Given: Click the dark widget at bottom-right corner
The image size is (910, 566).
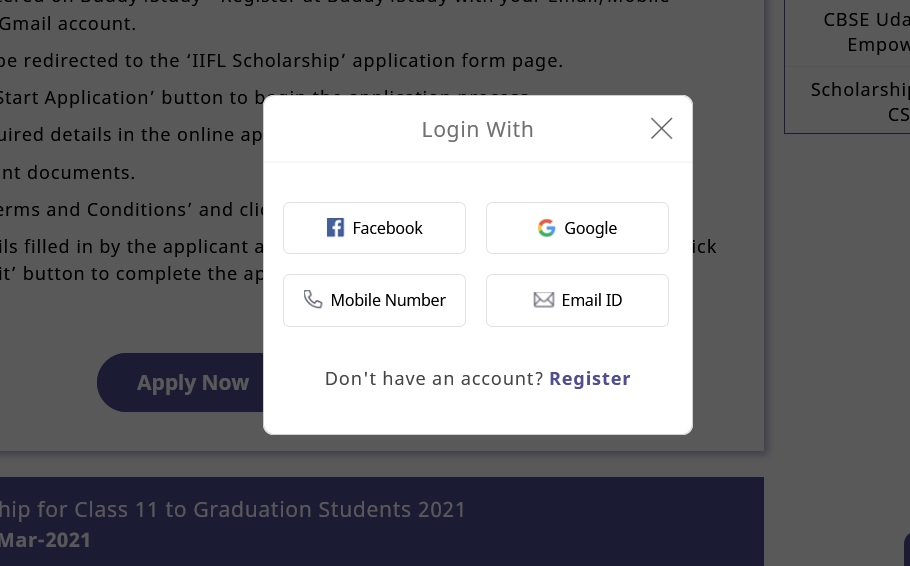Looking at the screenshot, I should pos(904,548).
